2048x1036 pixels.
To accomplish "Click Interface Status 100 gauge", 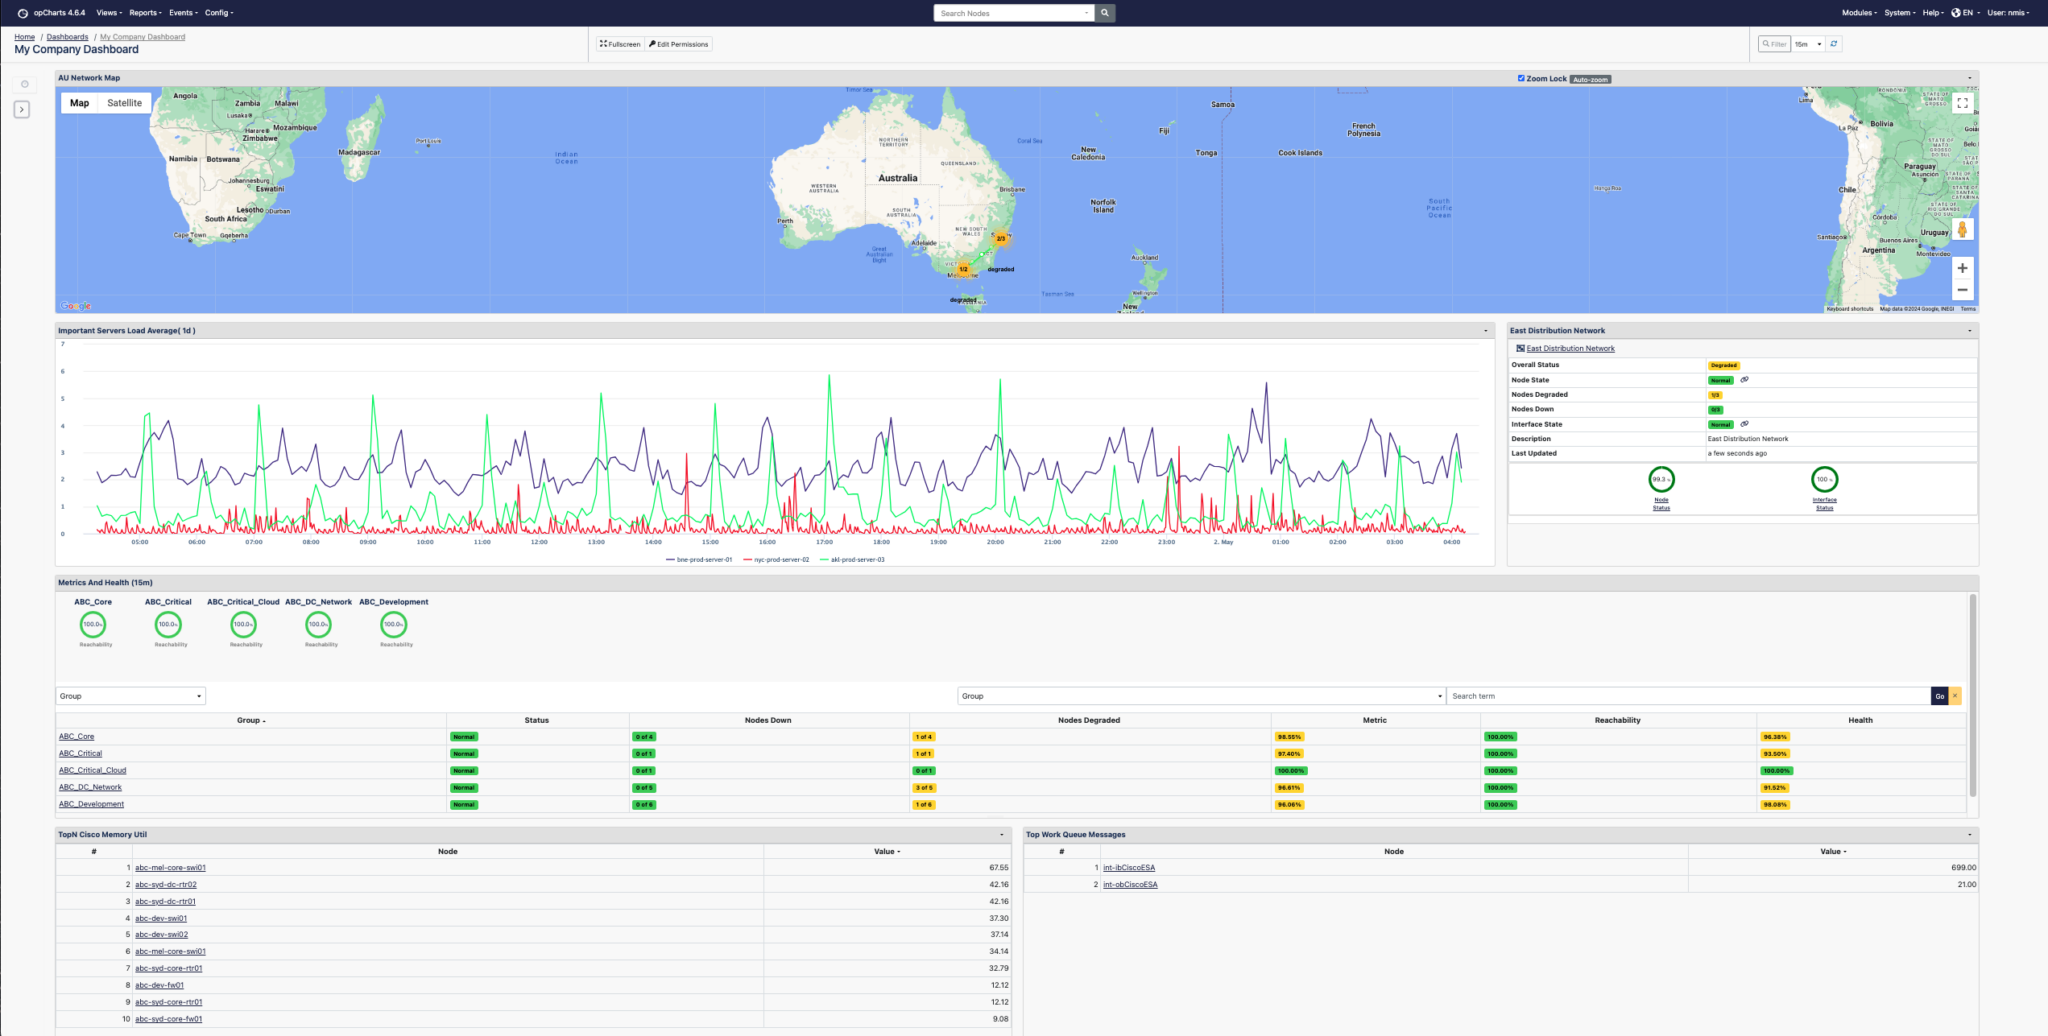I will (x=1824, y=480).
